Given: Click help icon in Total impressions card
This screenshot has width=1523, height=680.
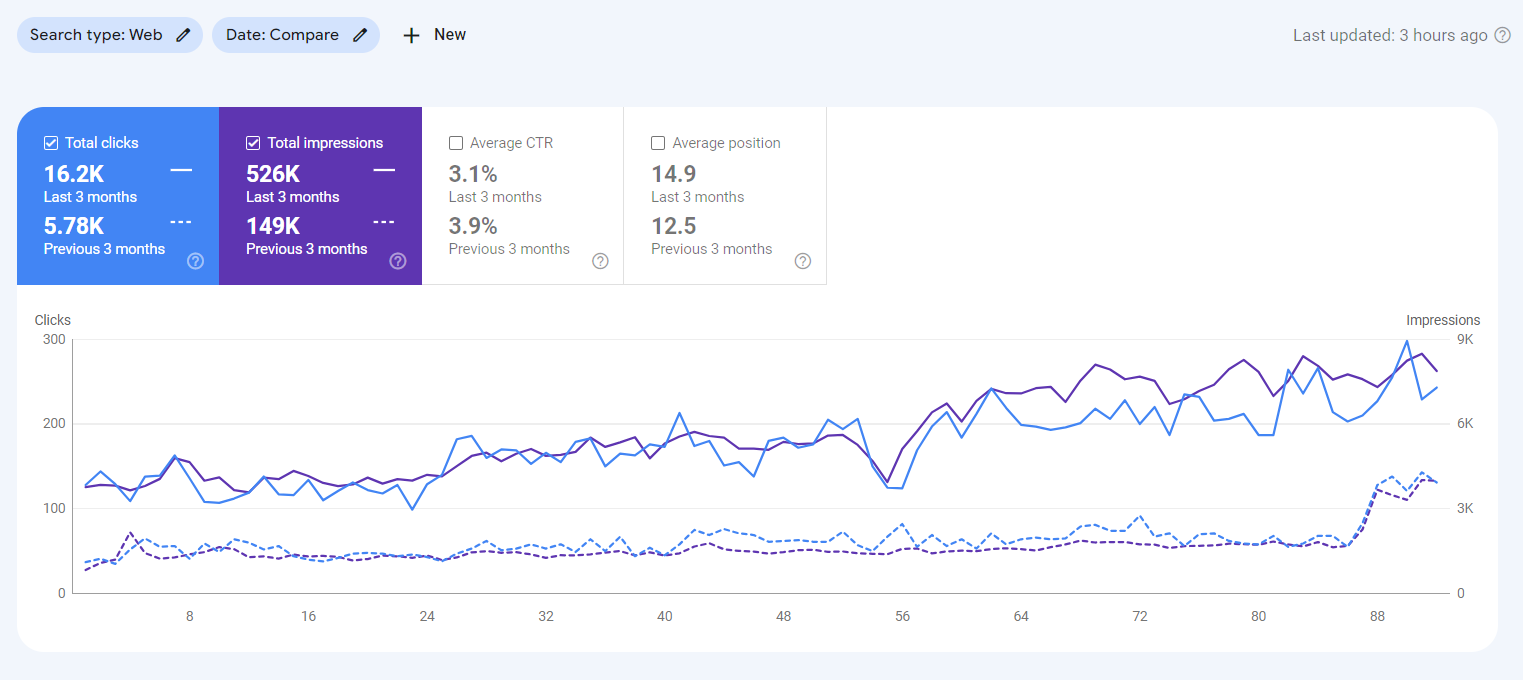Looking at the screenshot, I should click(x=398, y=261).
